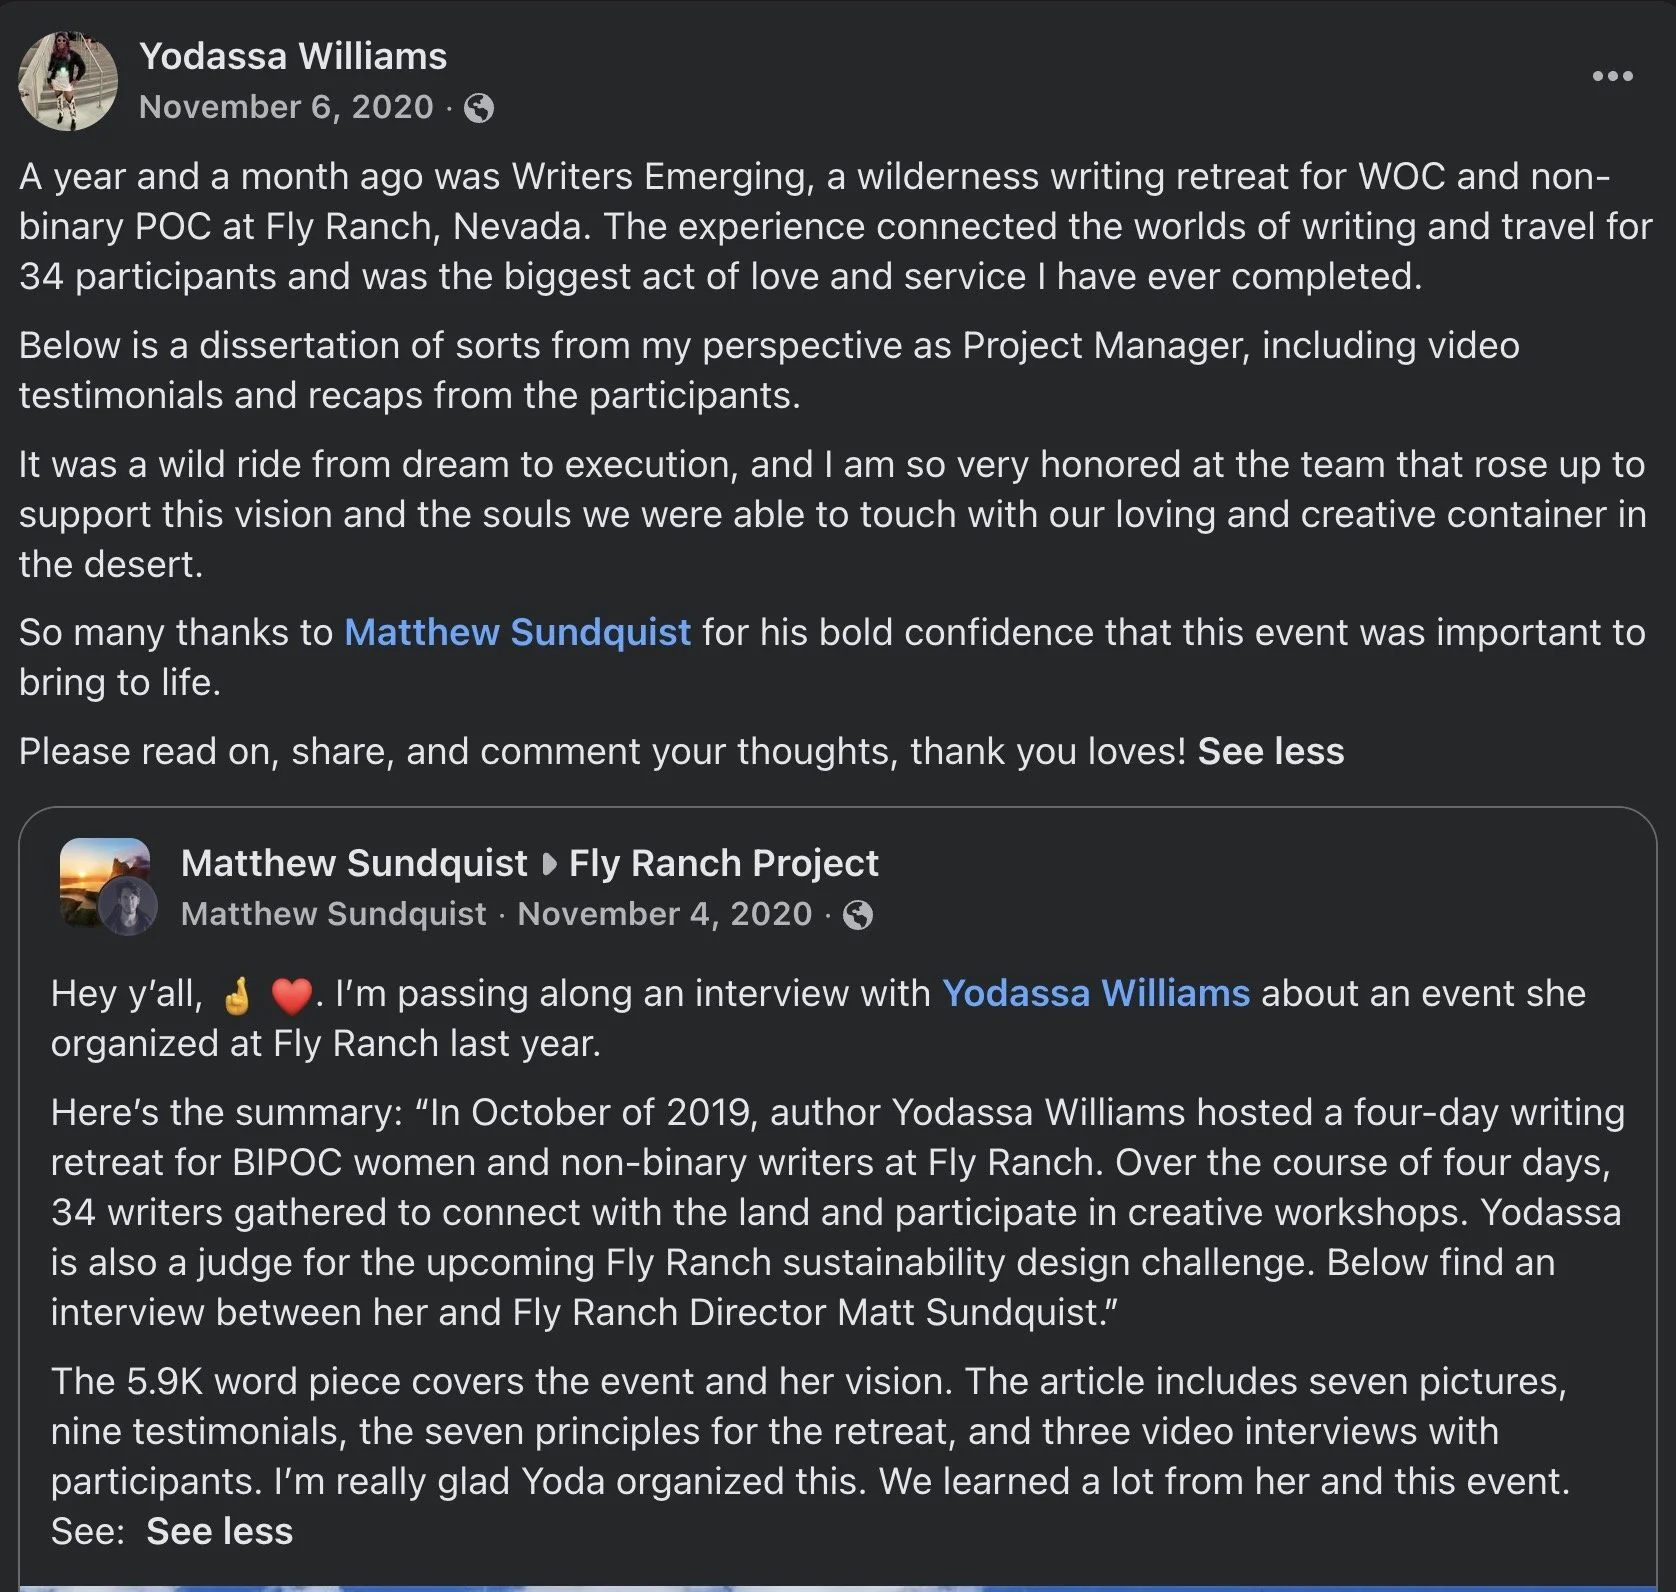Screen dimensions: 1676x1592
Task: Collapse the main post with See less
Action: [x=1271, y=752]
